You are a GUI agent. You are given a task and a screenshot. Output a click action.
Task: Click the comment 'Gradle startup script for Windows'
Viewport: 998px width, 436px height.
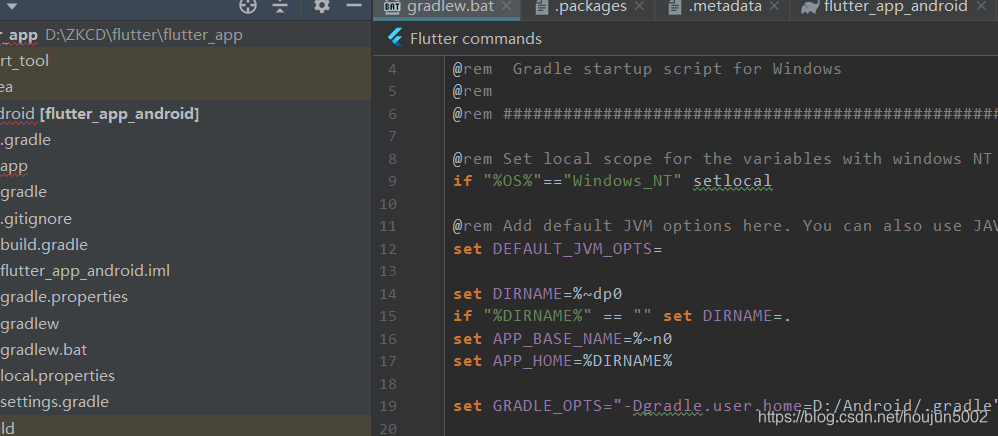677,69
